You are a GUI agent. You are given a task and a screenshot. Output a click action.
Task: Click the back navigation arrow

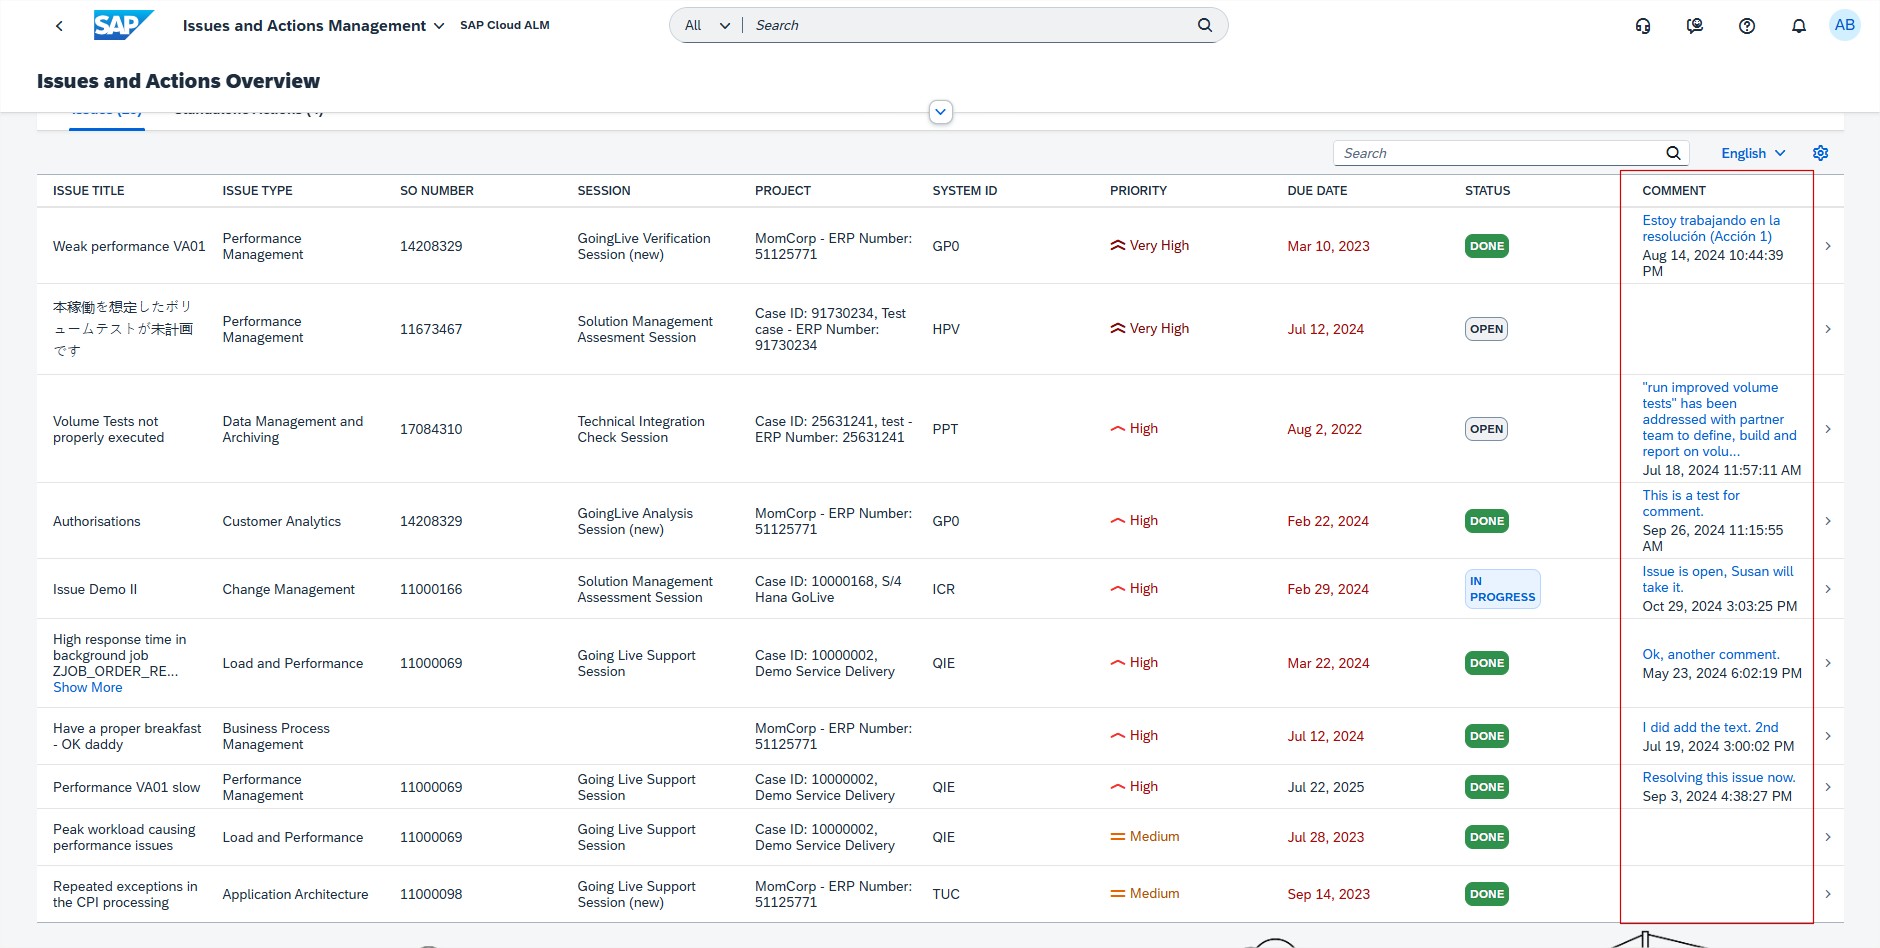(59, 26)
